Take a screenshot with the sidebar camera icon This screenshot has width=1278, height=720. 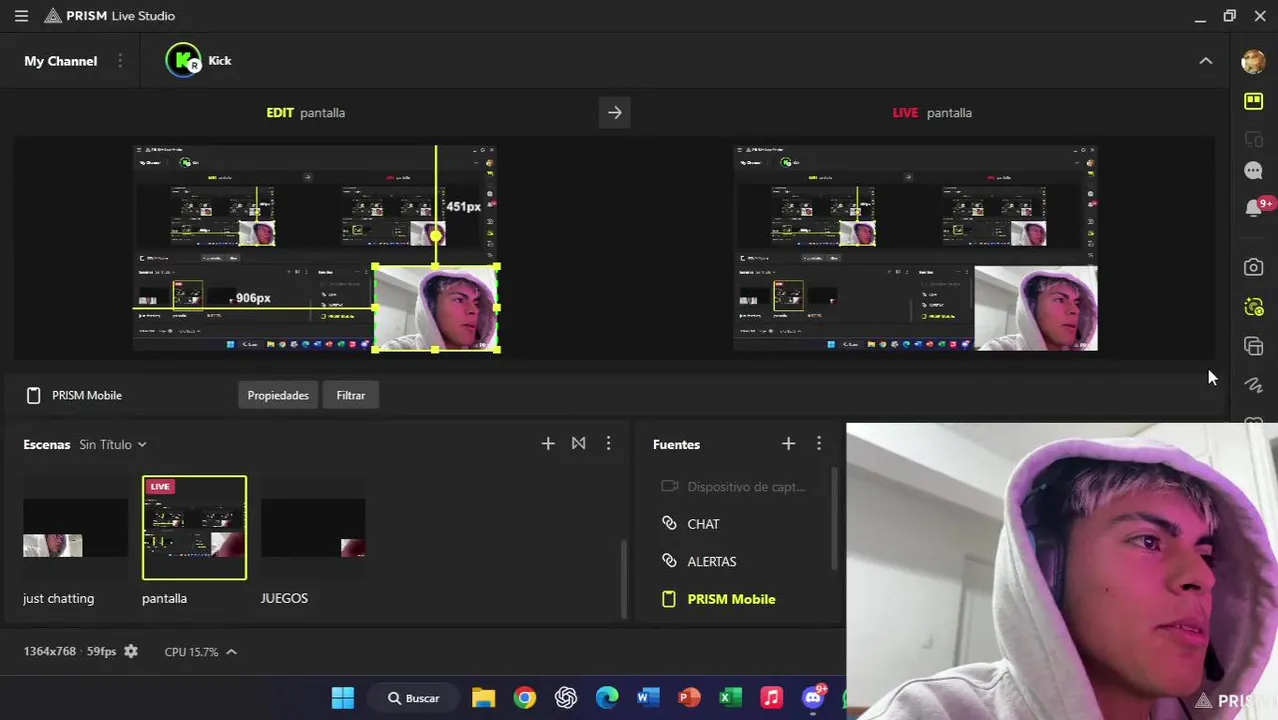pos(1253,268)
